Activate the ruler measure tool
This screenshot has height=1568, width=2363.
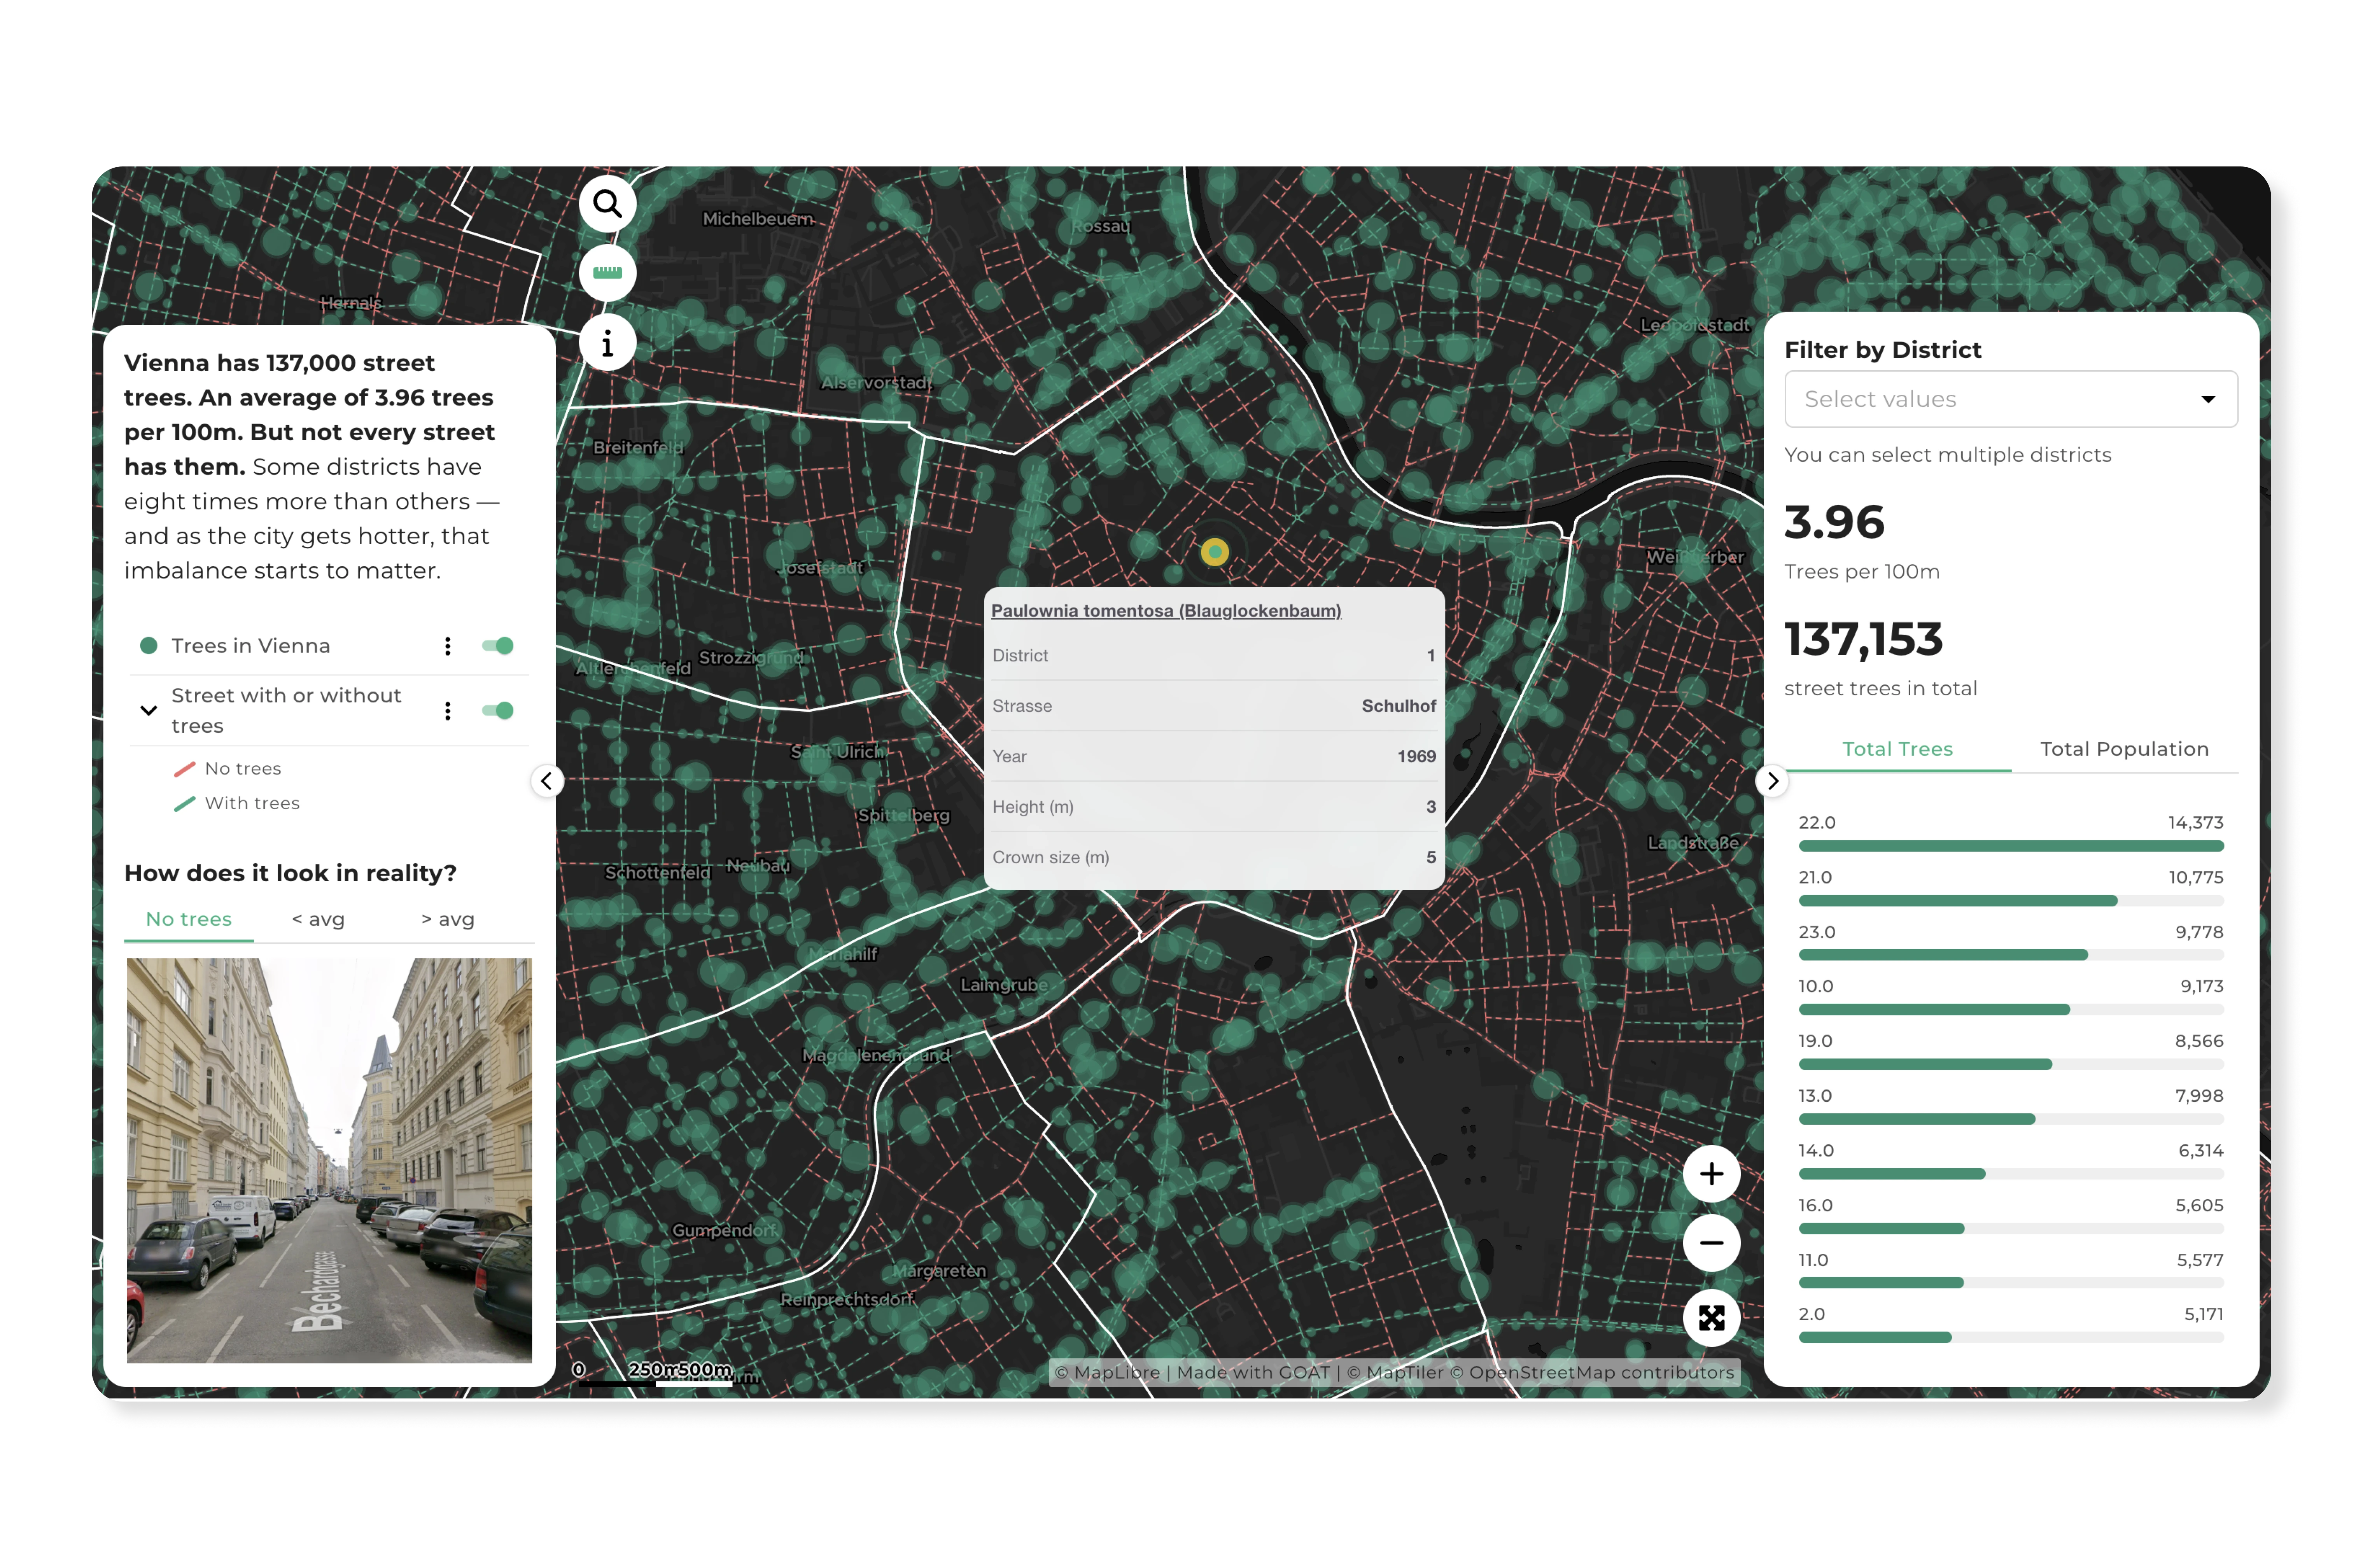tap(607, 273)
